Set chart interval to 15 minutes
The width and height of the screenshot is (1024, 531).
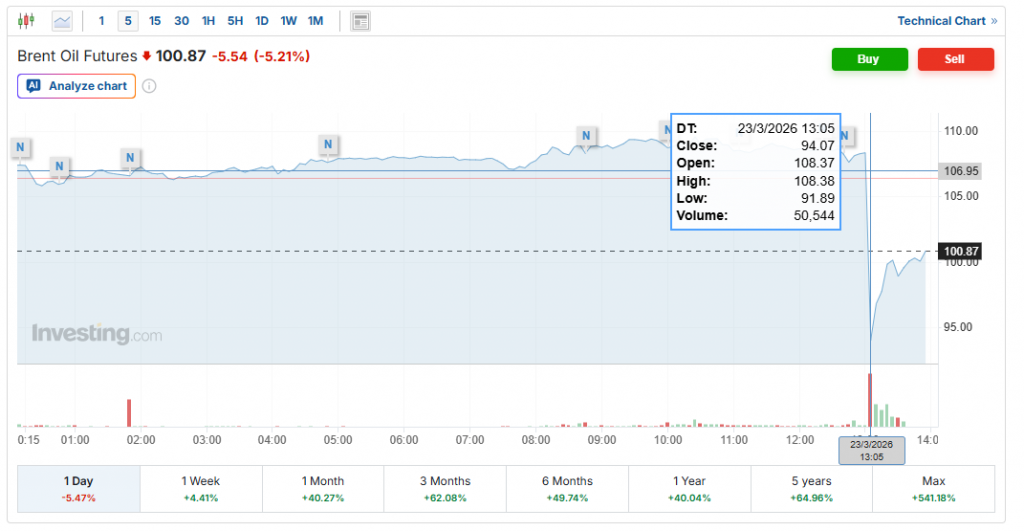pyautogui.click(x=155, y=21)
